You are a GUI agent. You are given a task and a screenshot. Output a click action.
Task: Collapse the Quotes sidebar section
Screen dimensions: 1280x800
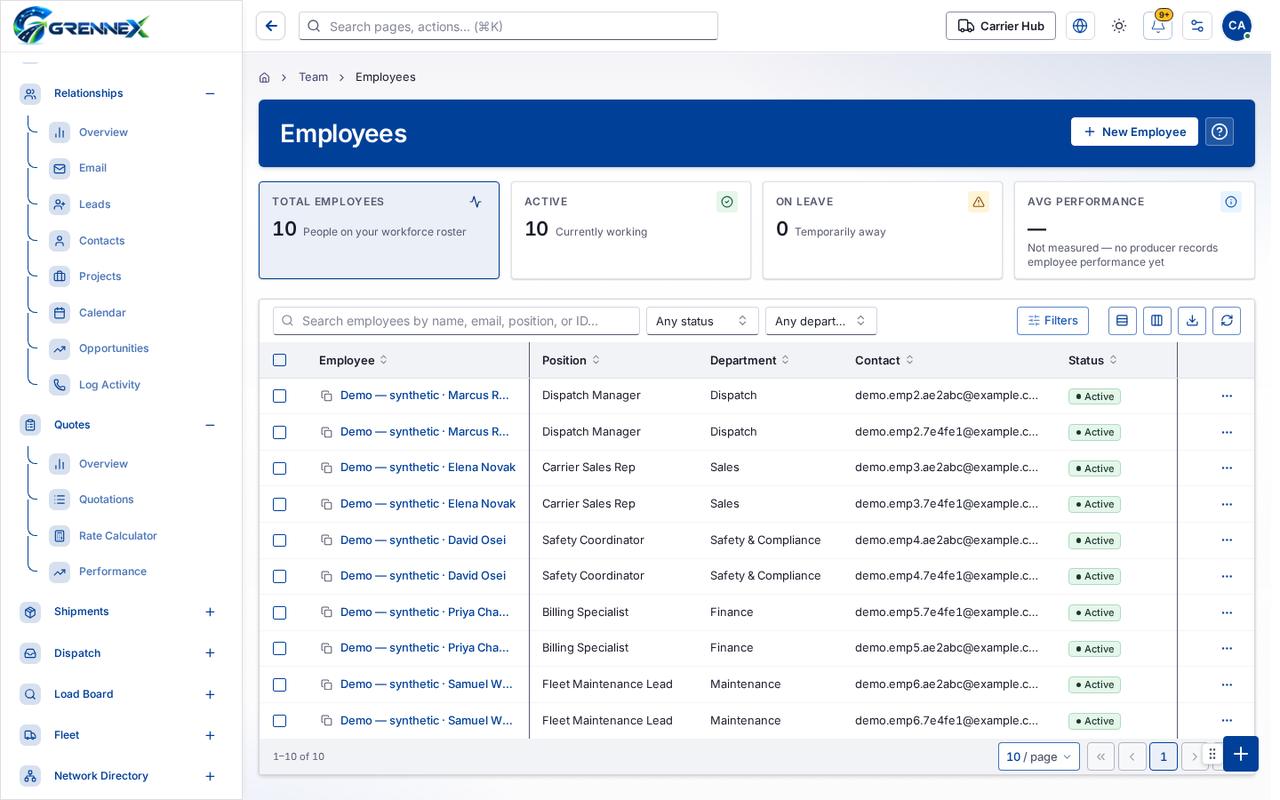210,425
